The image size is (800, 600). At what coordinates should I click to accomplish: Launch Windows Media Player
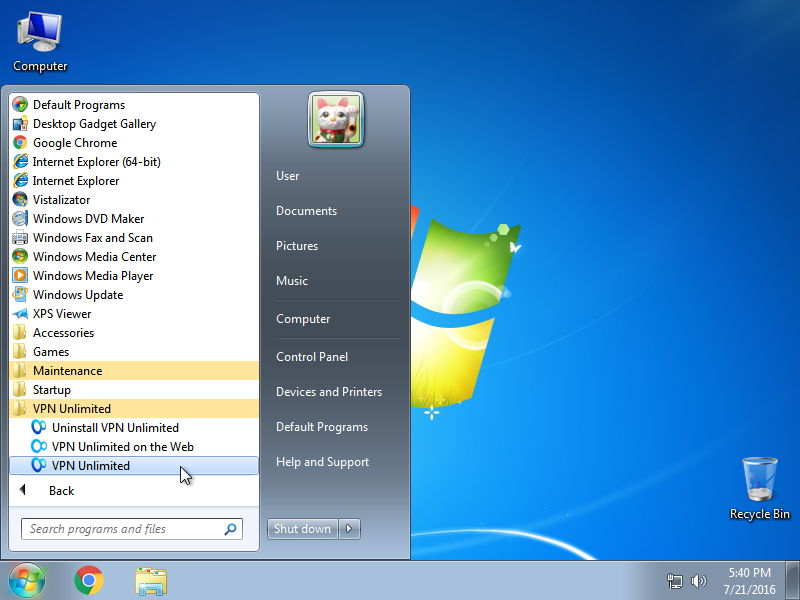(134, 276)
